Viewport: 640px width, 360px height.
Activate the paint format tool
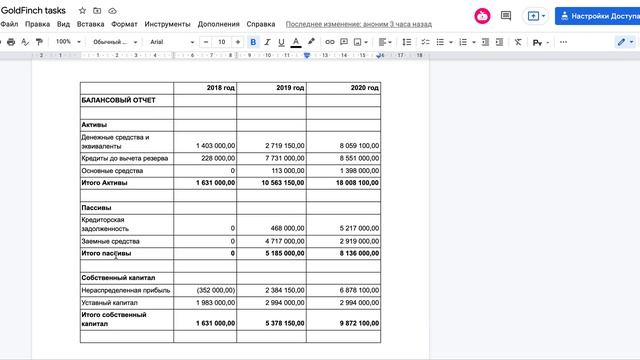39,42
